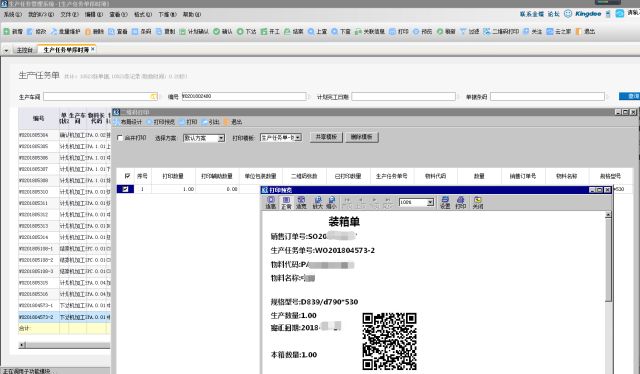Image resolution: width=640 pixels, height=374 pixels.
Task: Open the 查看 menu
Action: coord(118,14)
